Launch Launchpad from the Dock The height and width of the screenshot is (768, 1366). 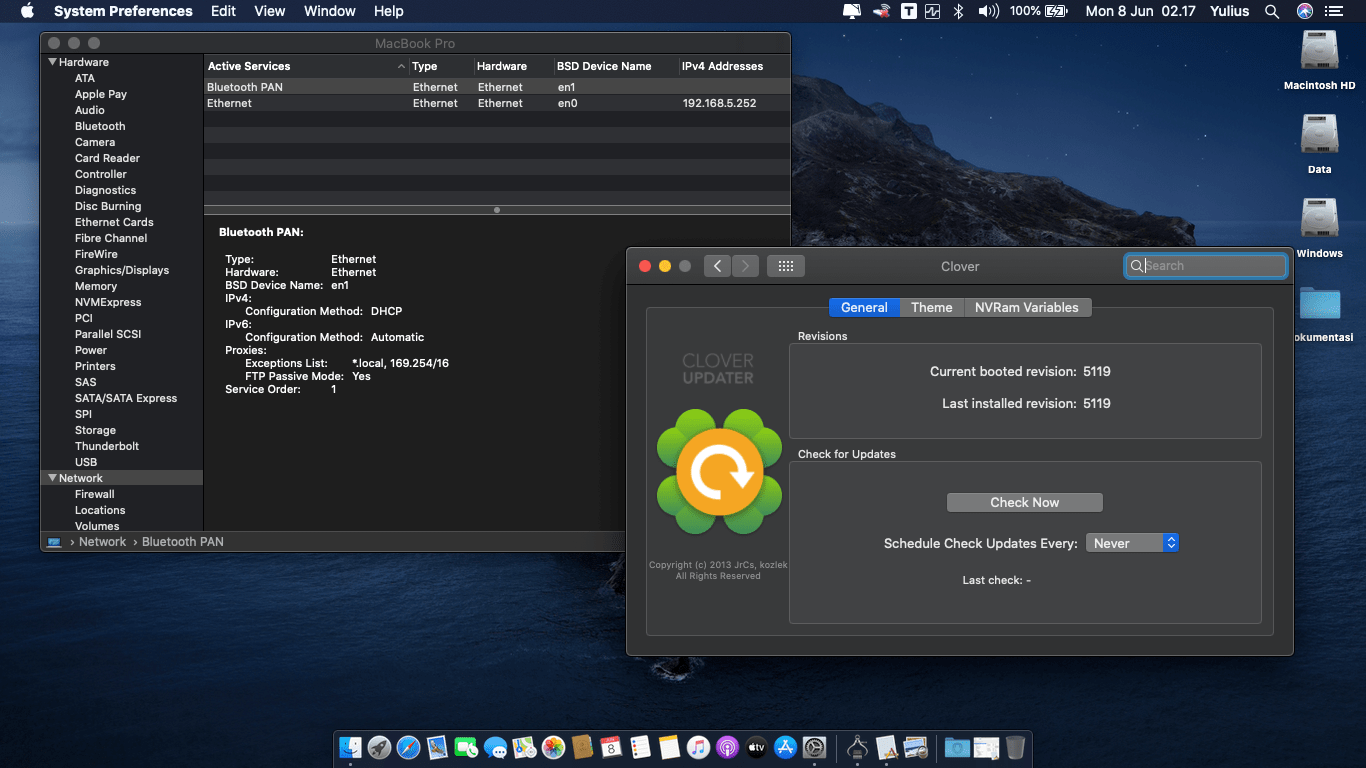(379, 747)
